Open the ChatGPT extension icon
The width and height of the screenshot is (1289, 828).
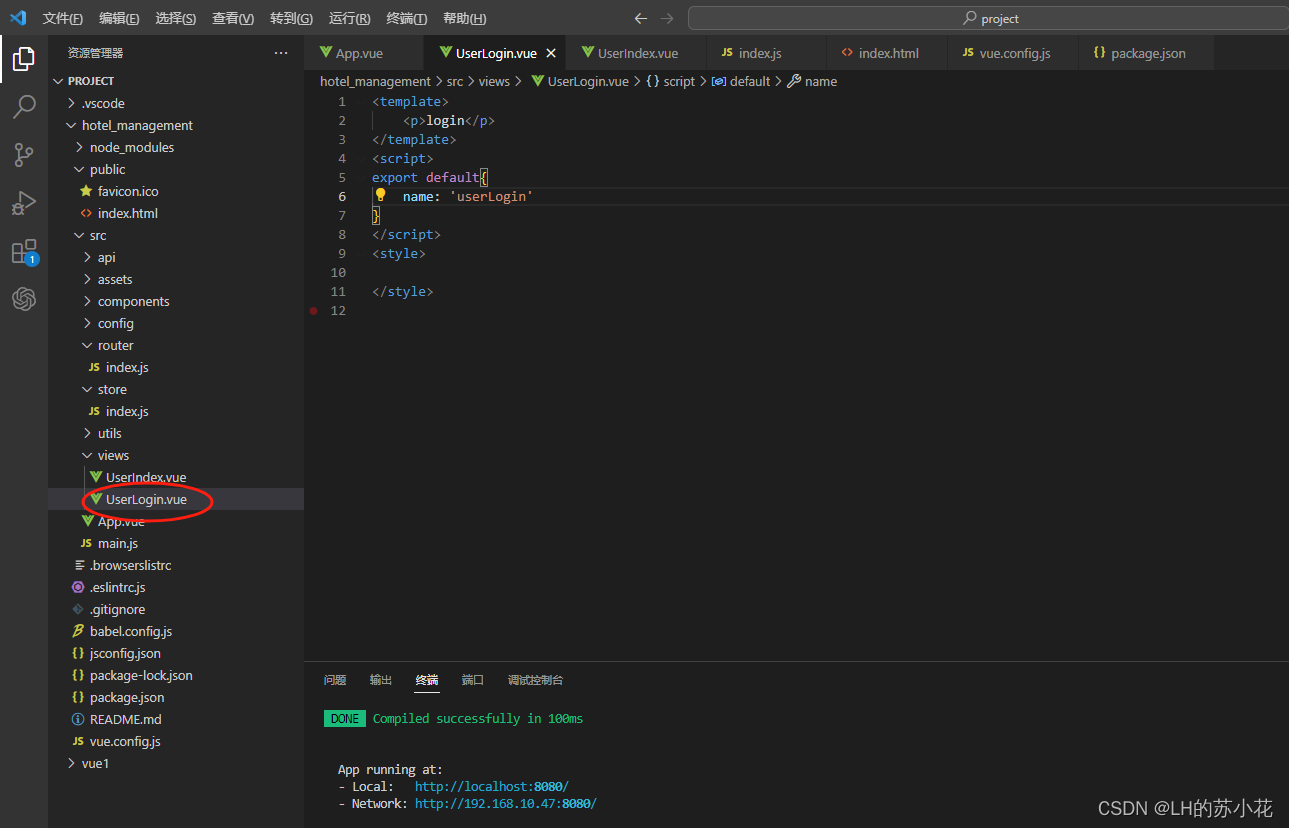(x=24, y=299)
